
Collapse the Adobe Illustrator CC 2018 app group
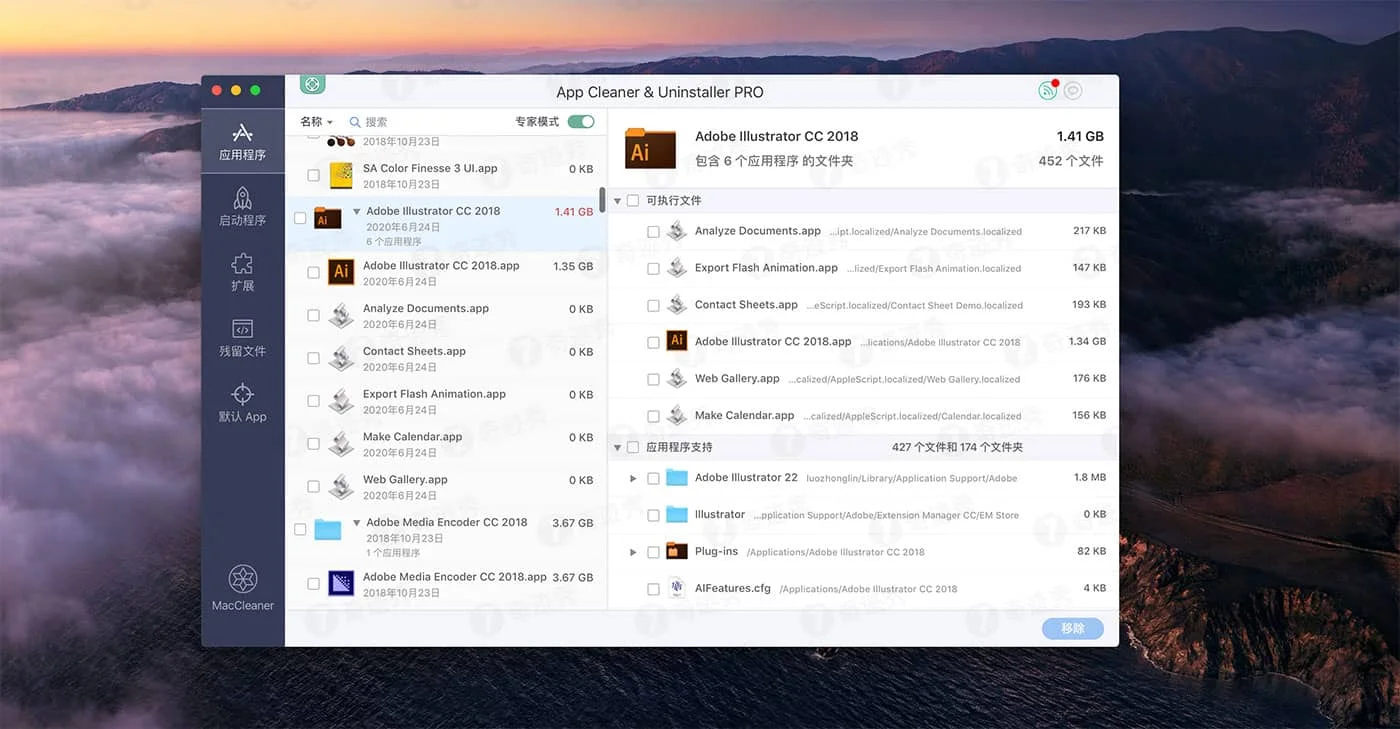coord(357,211)
